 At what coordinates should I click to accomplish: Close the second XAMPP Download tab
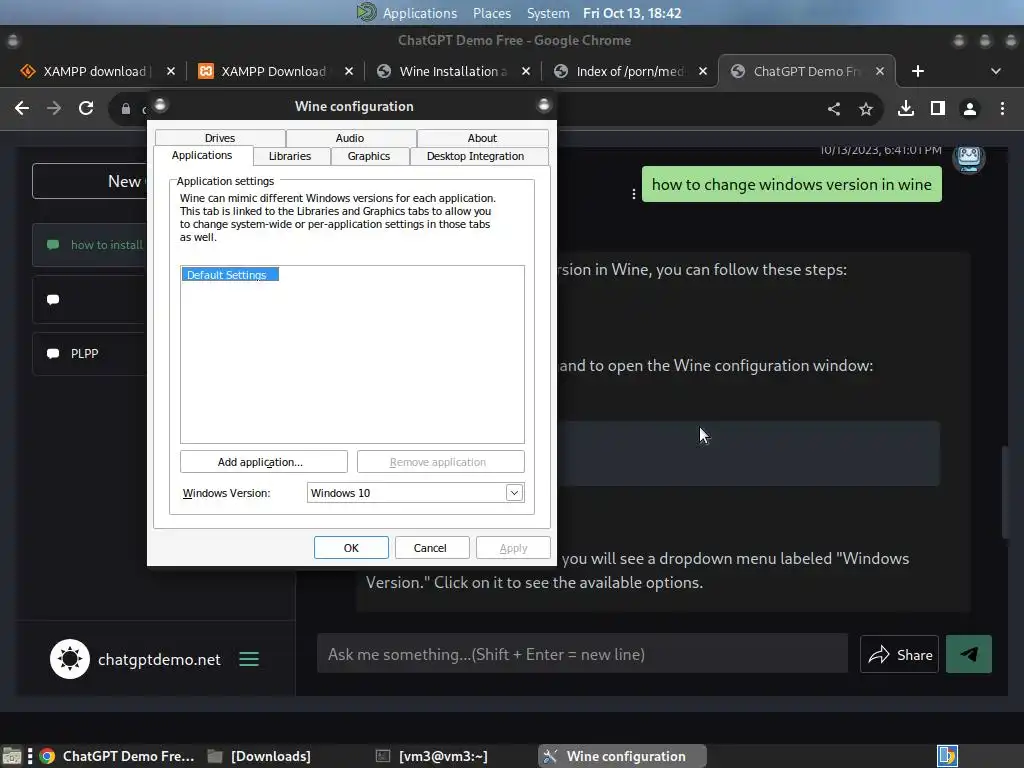click(x=349, y=71)
